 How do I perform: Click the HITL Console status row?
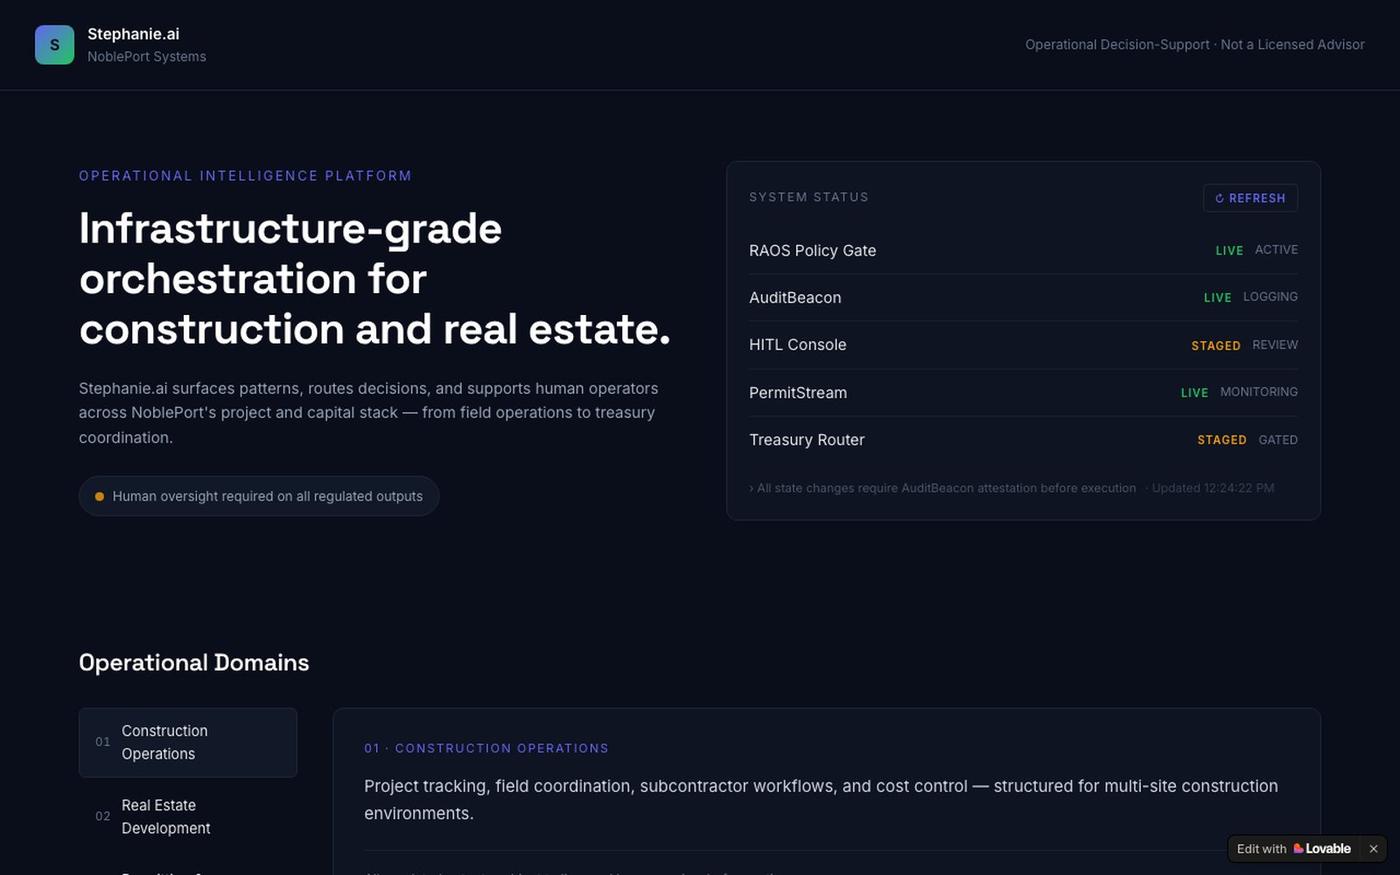(x=1023, y=345)
